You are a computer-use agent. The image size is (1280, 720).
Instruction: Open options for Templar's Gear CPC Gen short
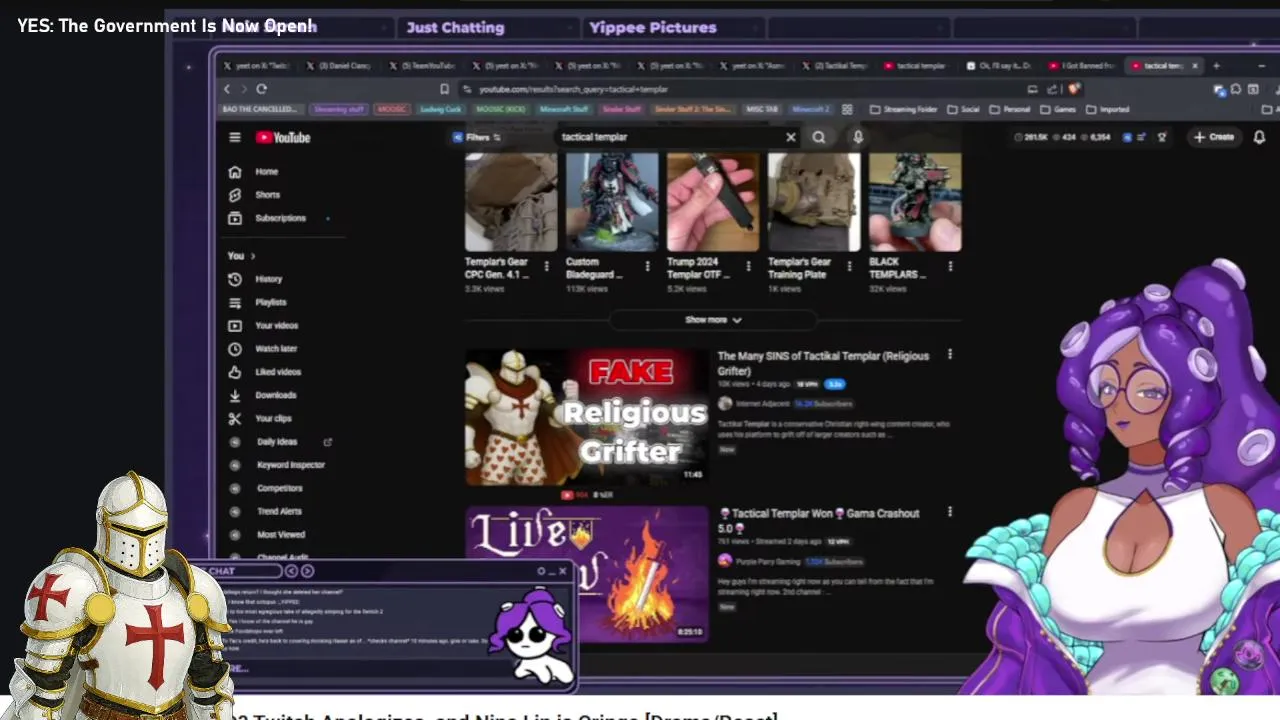point(546,266)
